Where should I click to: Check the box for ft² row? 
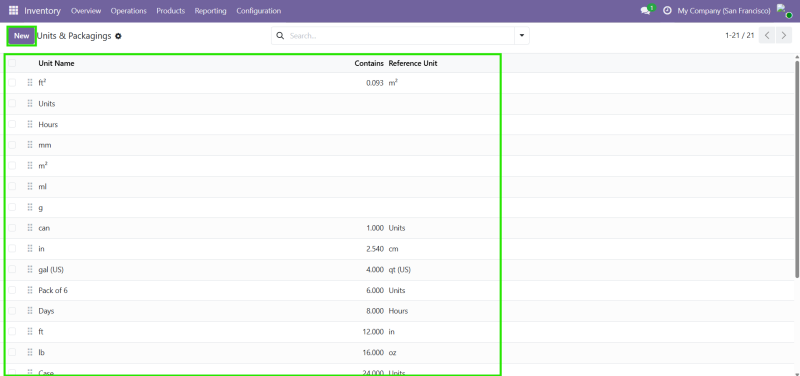click(x=12, y=83)
